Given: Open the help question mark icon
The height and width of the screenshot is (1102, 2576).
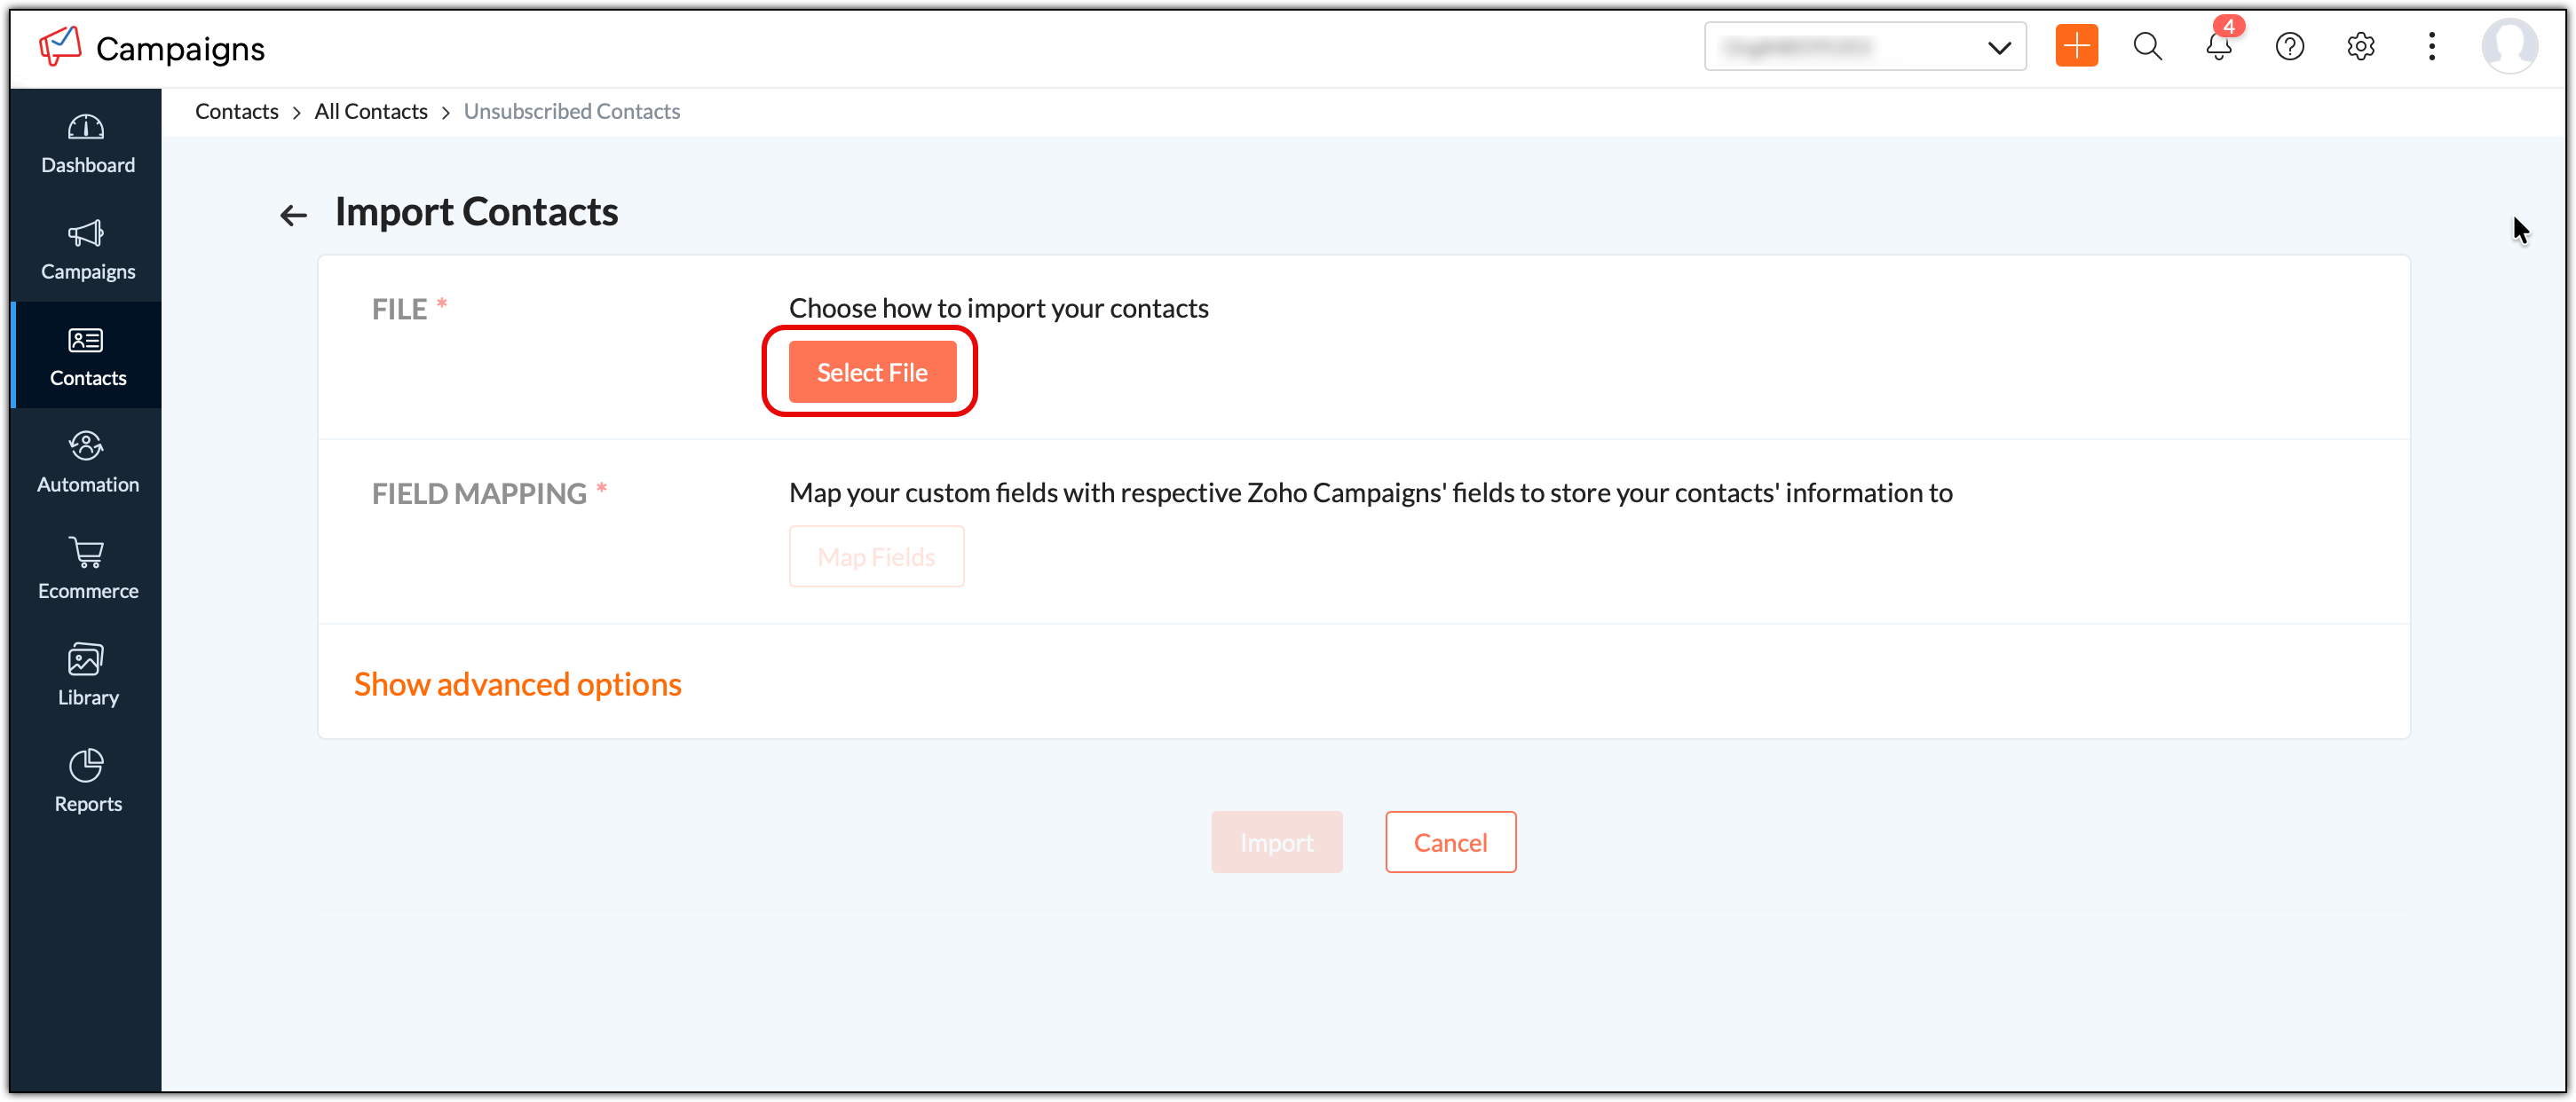Looking at the screenshot, I should (x=2289, y=46).
